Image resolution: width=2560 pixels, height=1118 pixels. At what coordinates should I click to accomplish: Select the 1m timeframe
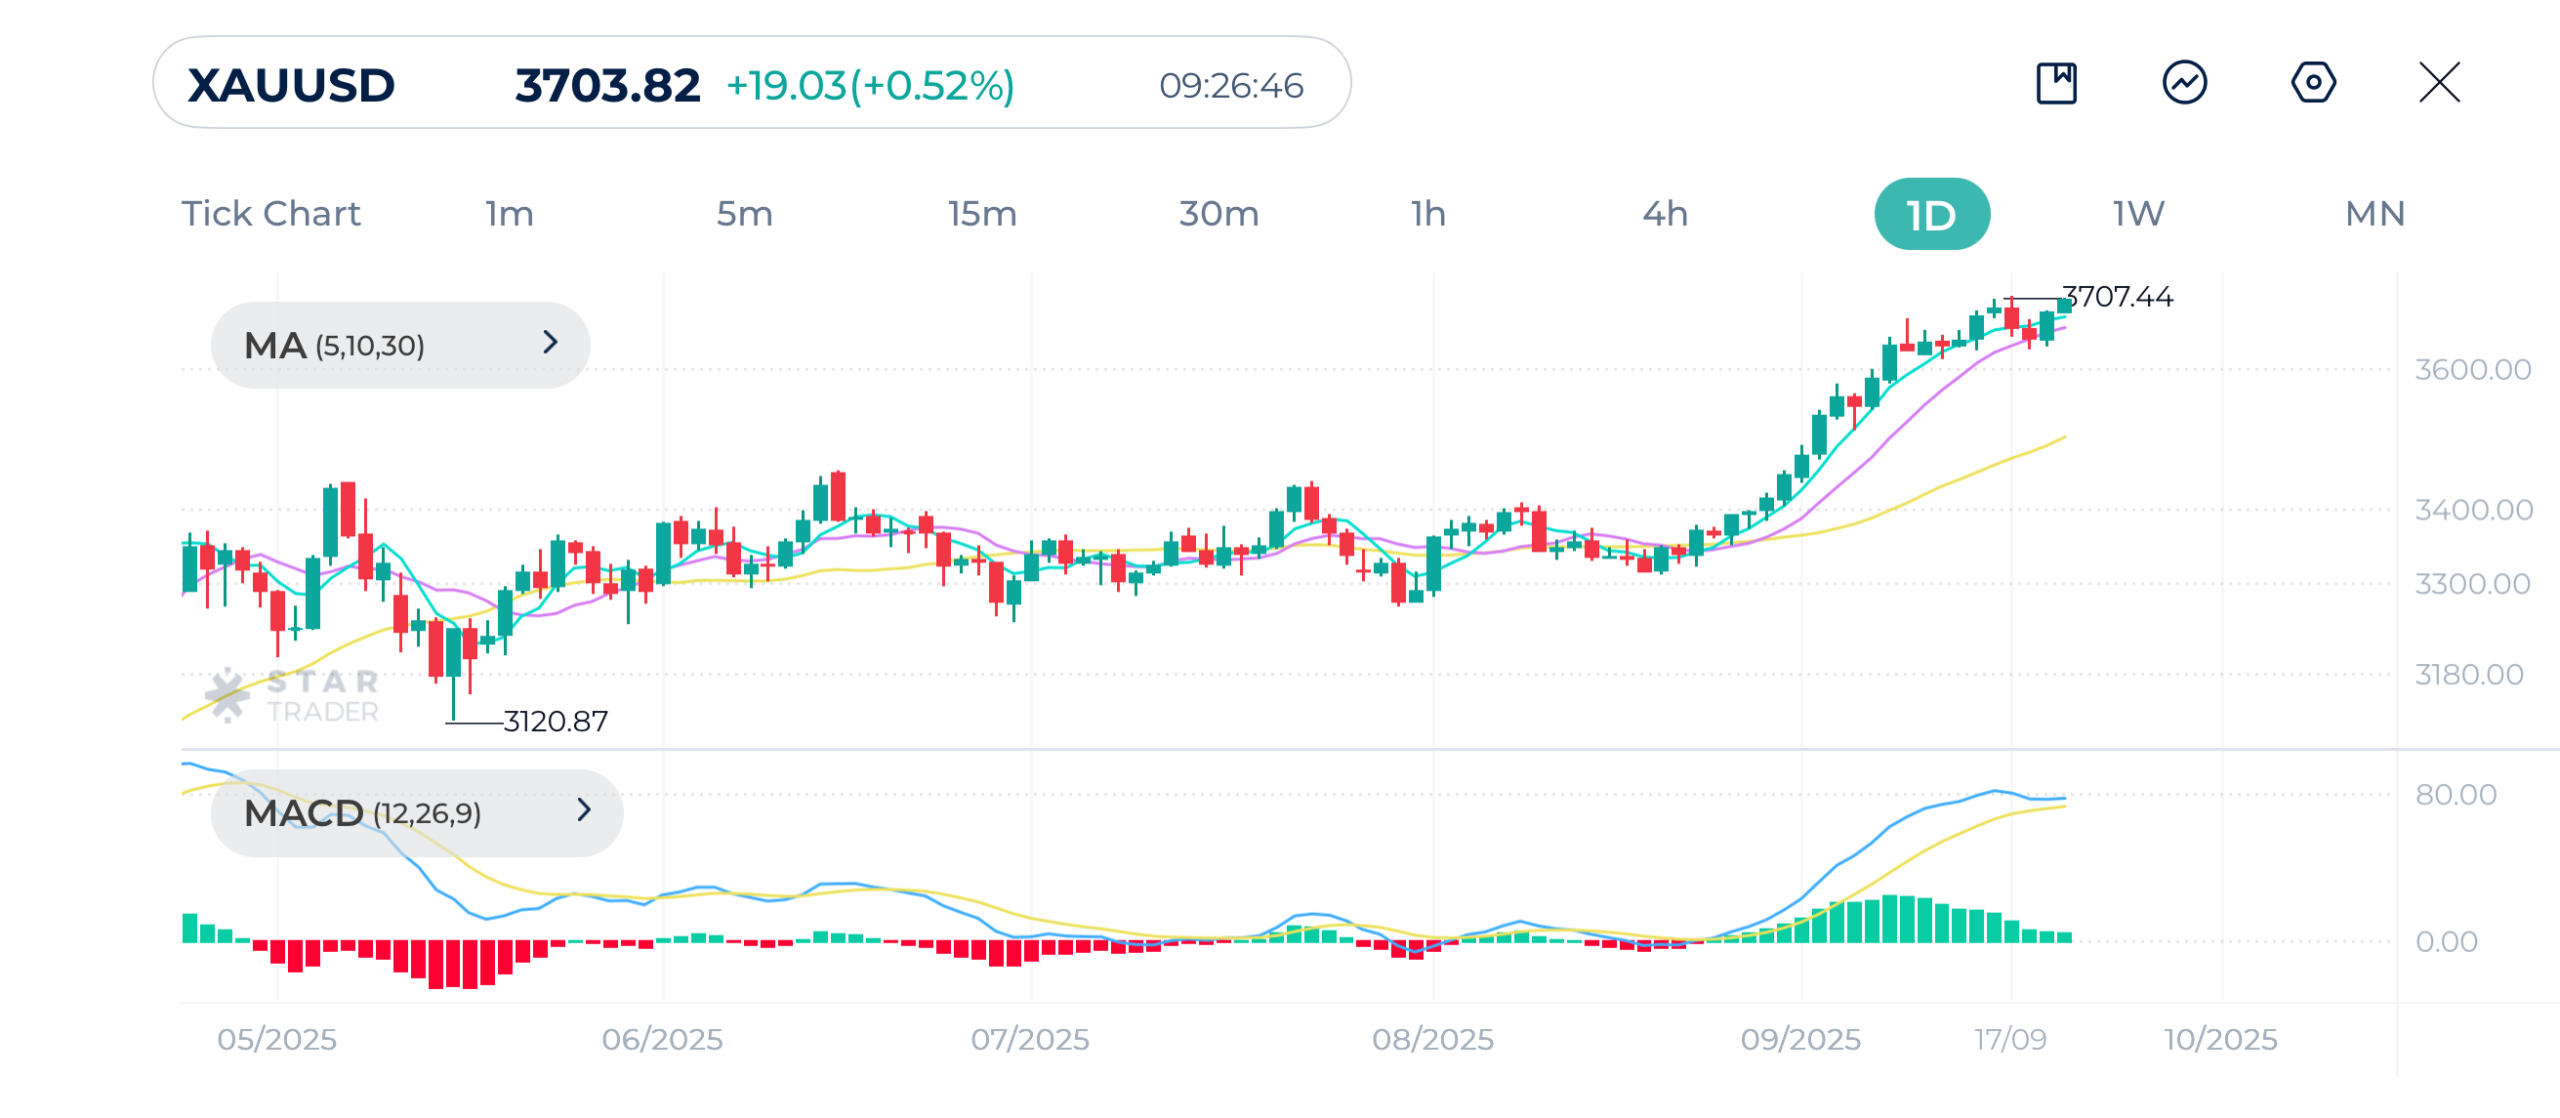pyautogui.click(x=510, y=214)
